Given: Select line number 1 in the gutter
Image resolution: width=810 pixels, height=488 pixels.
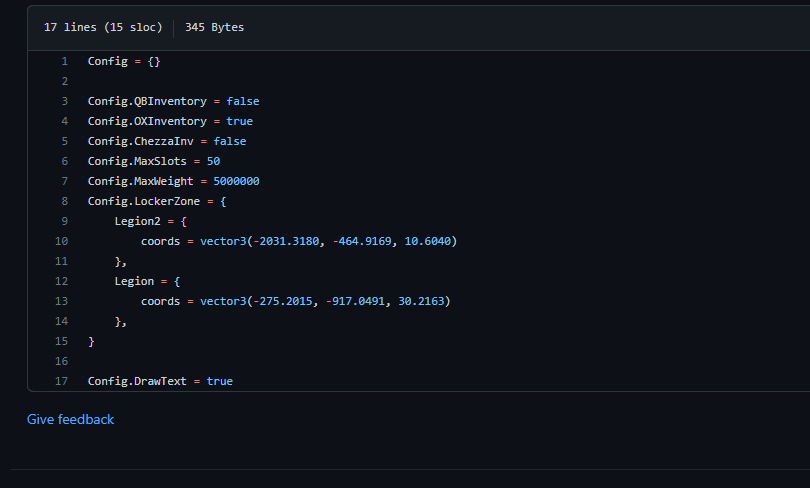Looking at the screenshot, I should point(64,61).
